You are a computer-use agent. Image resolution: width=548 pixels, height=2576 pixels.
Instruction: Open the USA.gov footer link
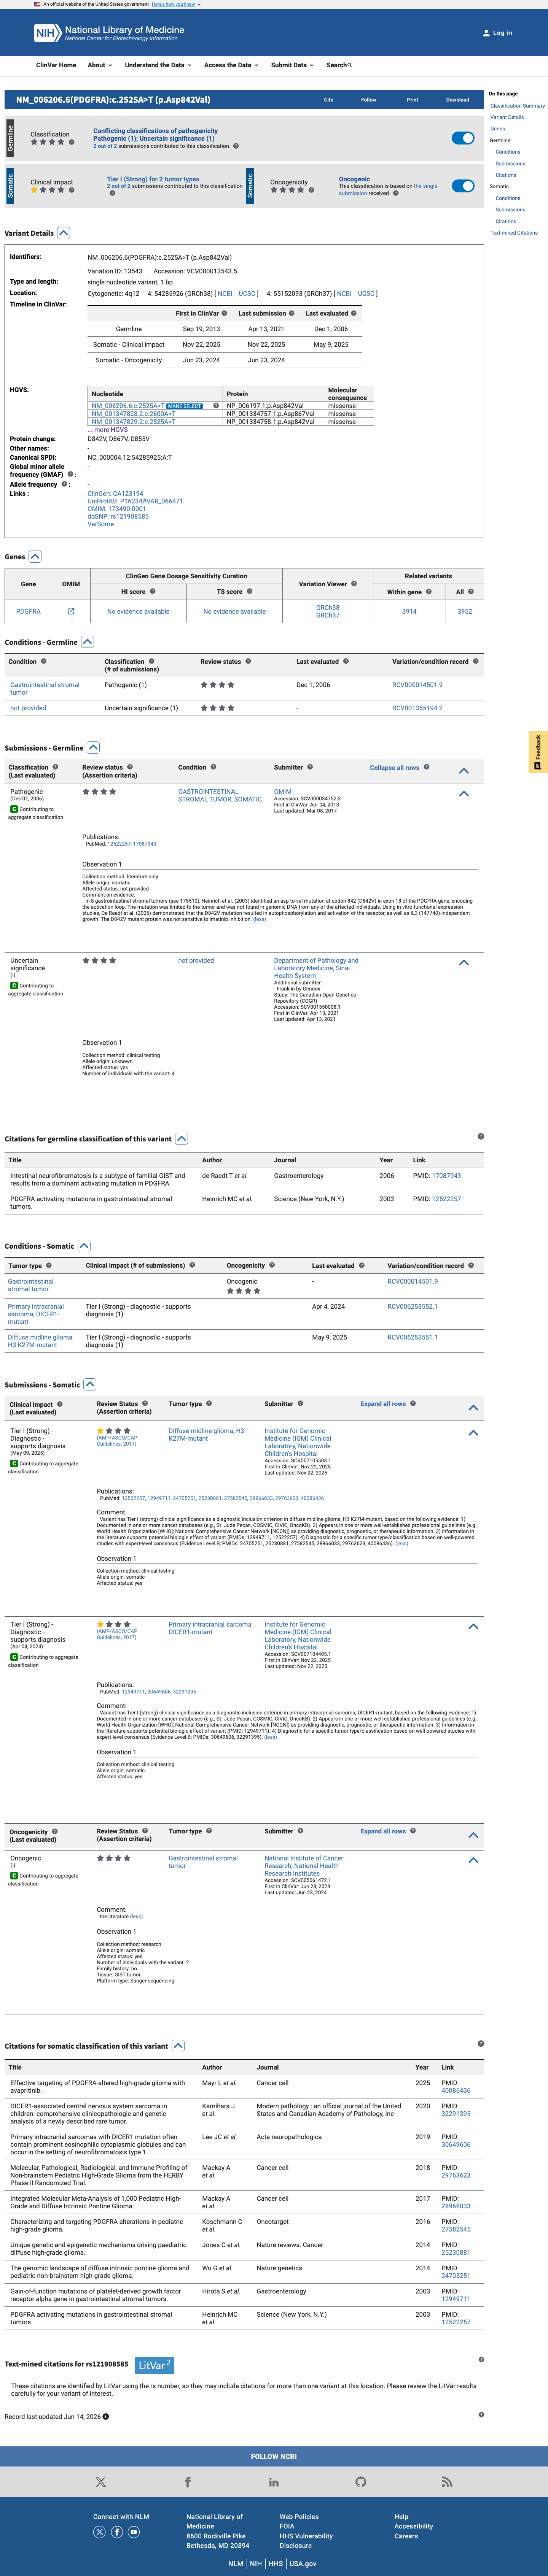pos(303,2563)
